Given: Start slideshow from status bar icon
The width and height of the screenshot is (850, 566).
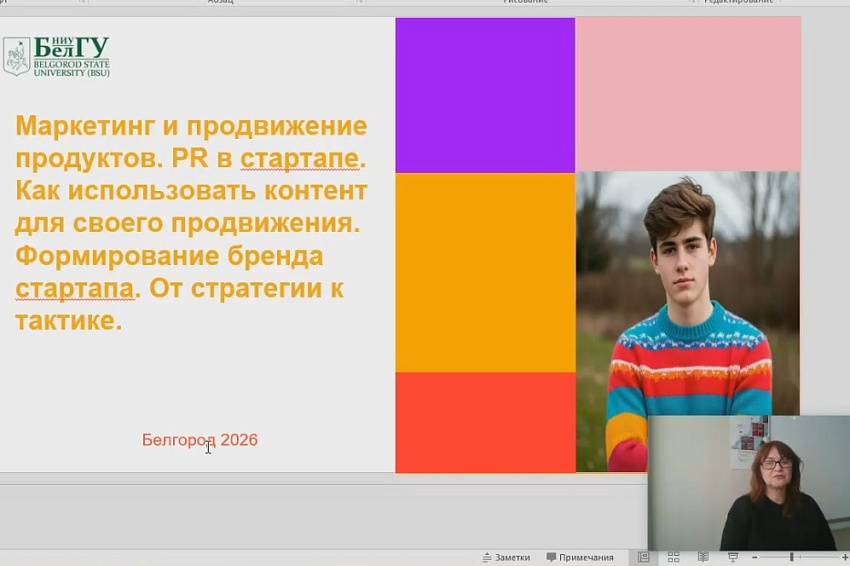Looking at the screenshot, I should [x=733, y=557].
